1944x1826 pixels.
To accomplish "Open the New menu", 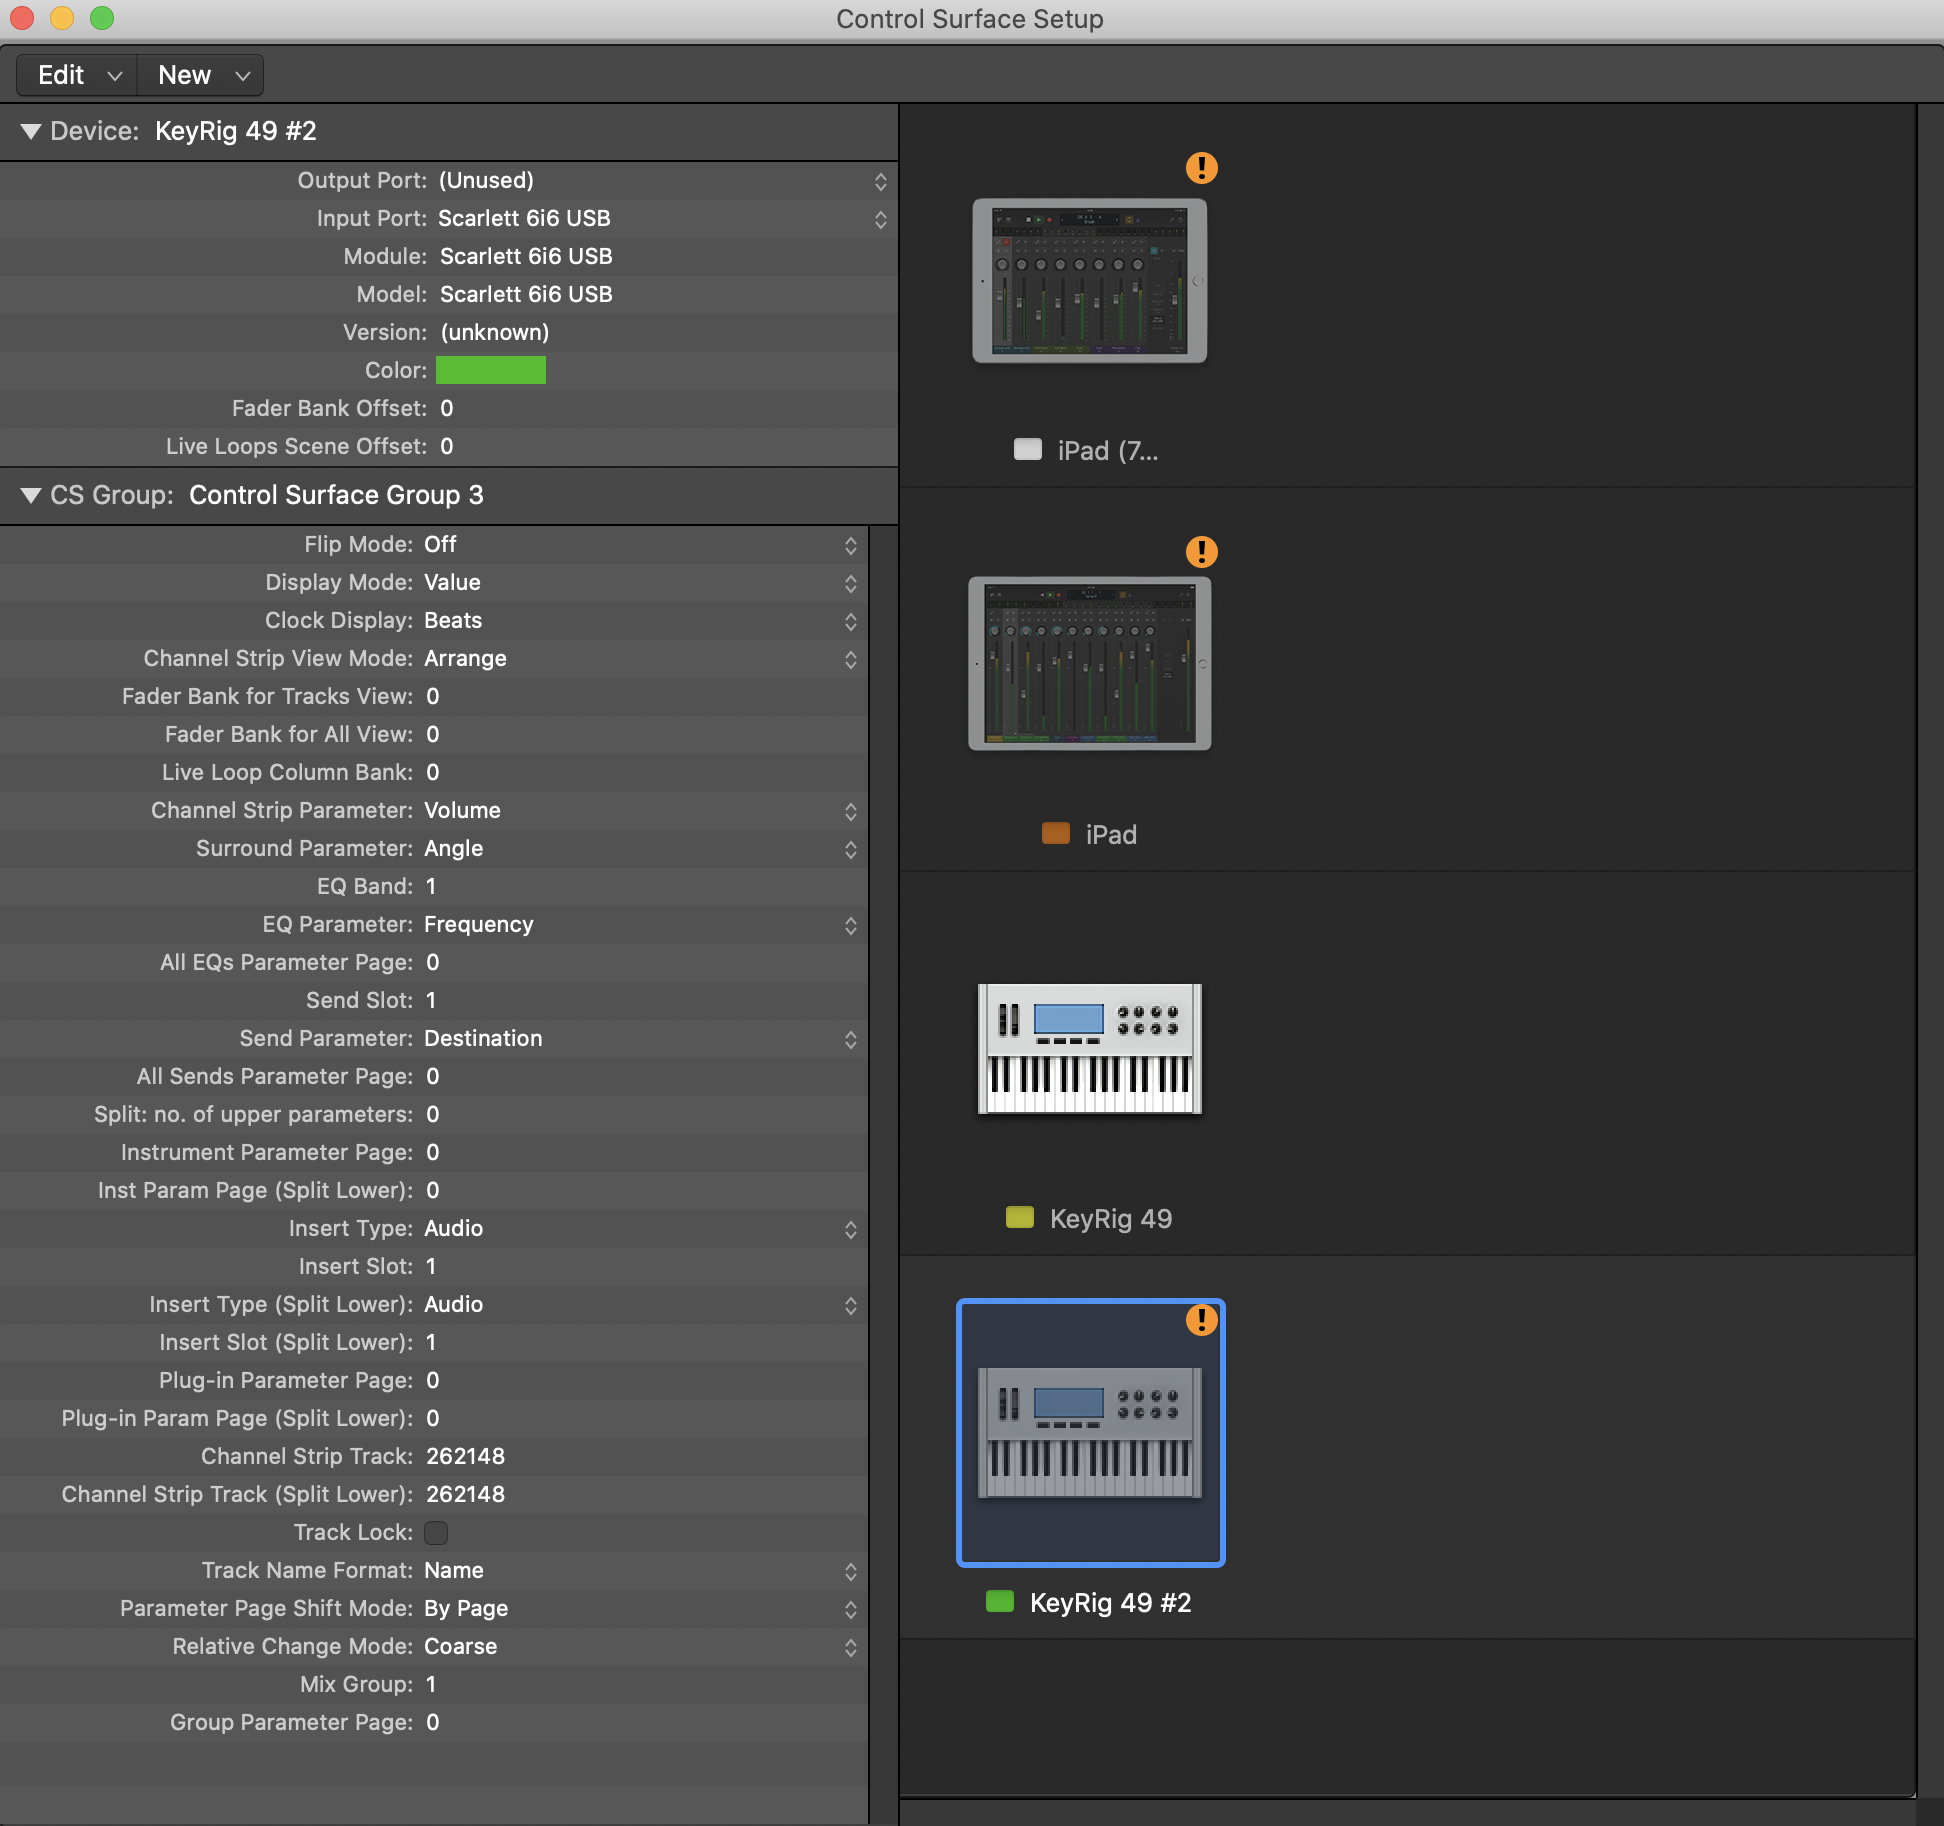I will tap(202, 75).
